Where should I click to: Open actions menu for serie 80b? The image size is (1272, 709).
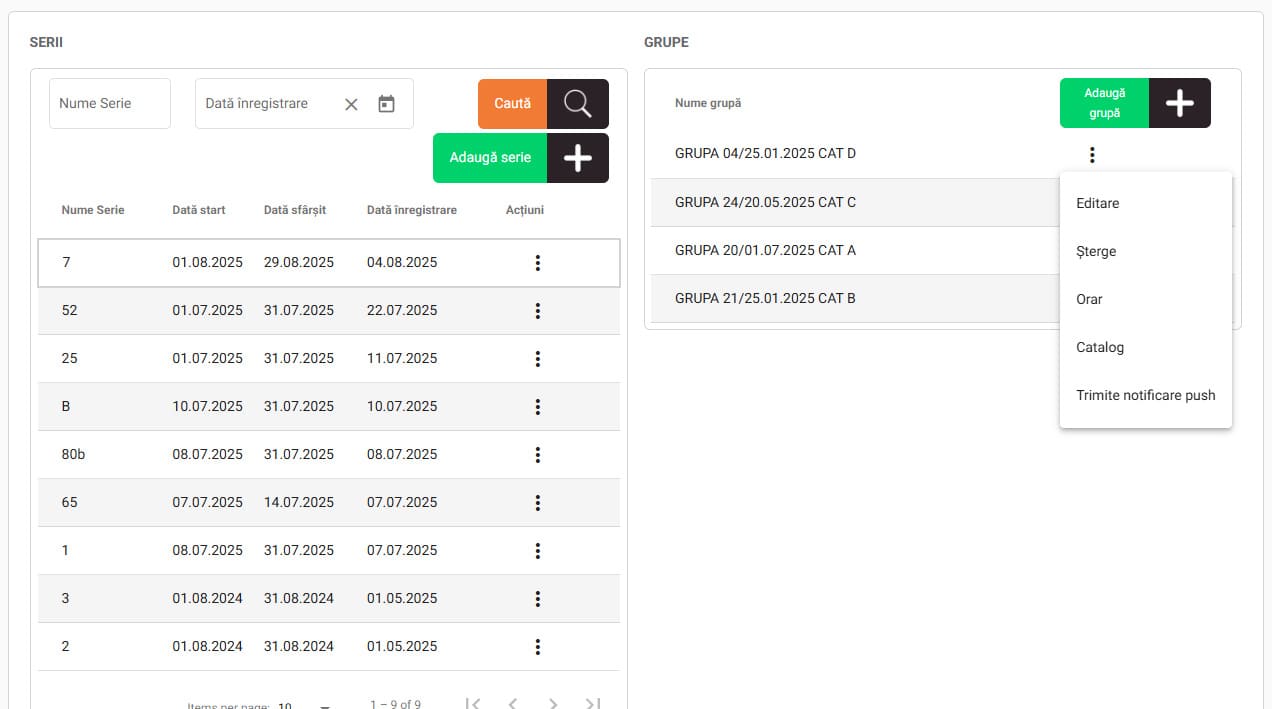[538, 455]
